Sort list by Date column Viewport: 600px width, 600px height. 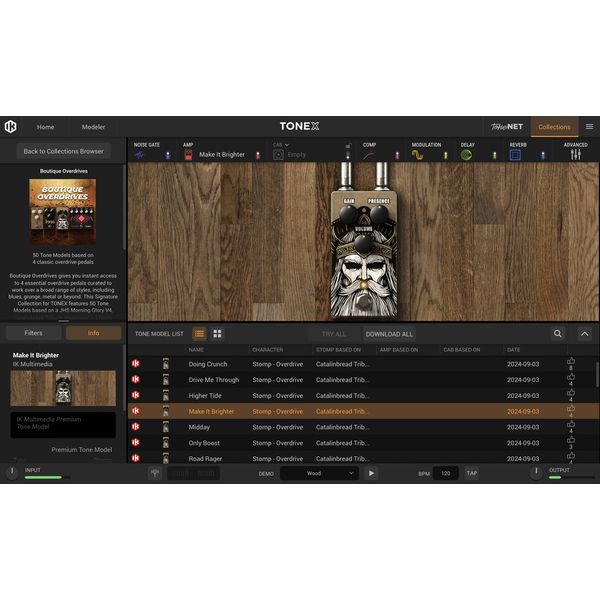[514, 350]
